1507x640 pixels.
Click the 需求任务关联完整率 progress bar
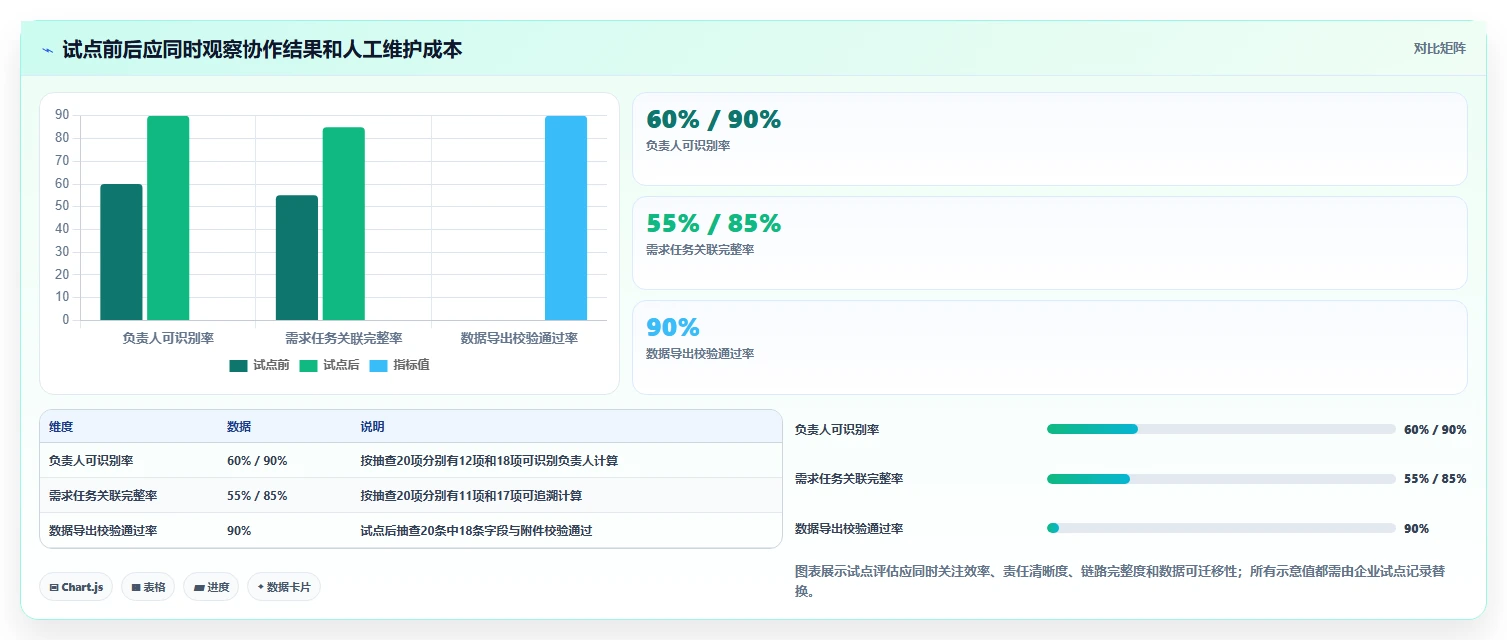[x=1221, y=479]
